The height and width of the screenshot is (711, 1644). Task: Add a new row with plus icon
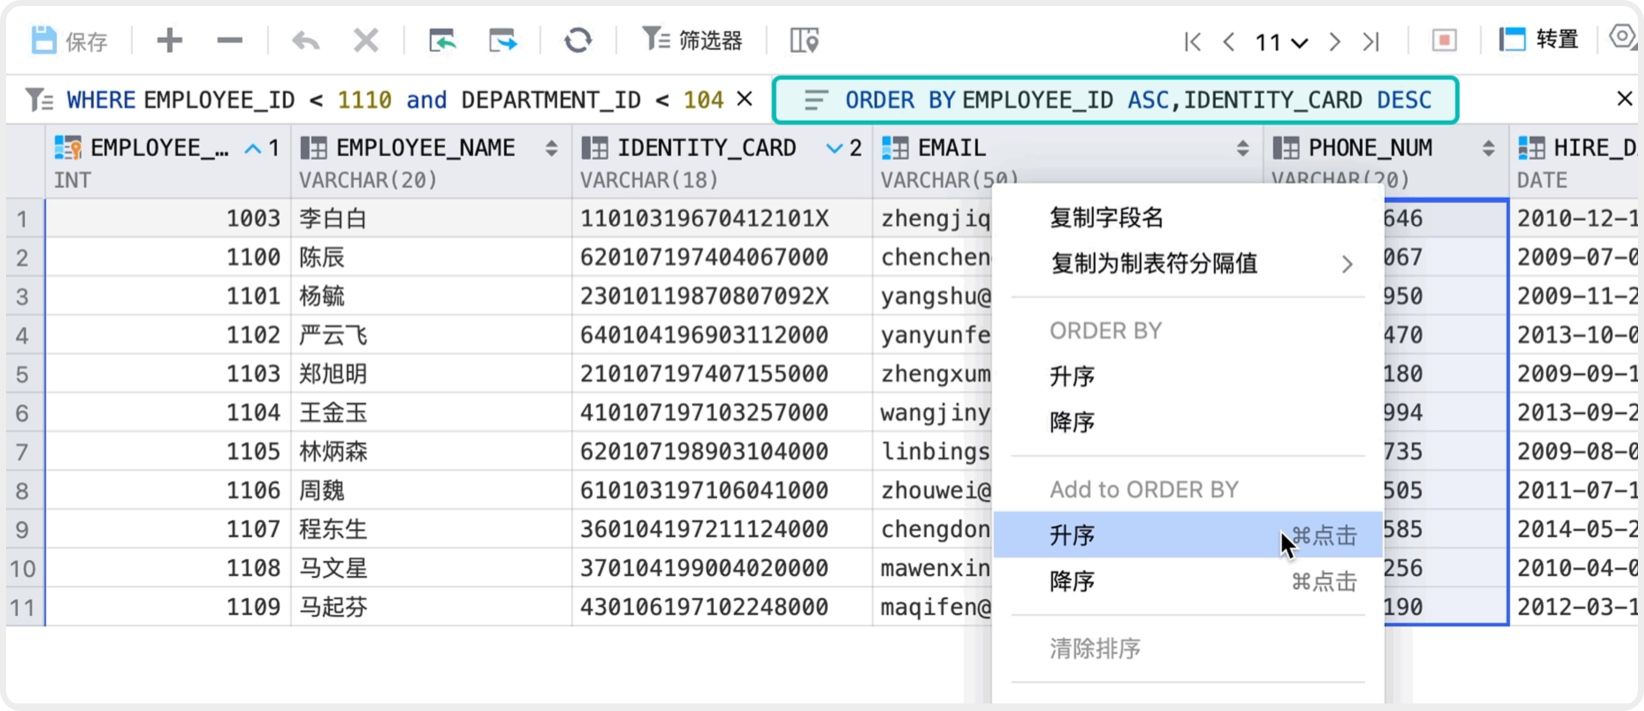(x=170, y=40)
